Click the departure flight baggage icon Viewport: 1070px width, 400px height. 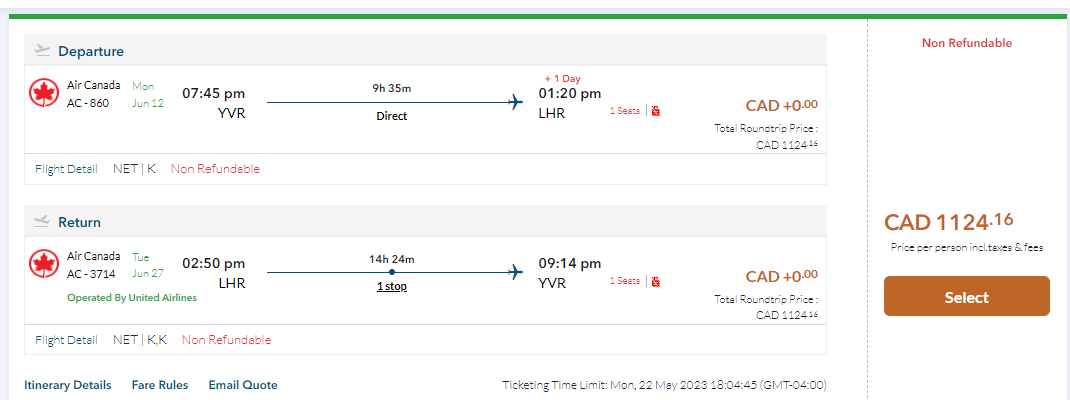click(x=656, y=111)
